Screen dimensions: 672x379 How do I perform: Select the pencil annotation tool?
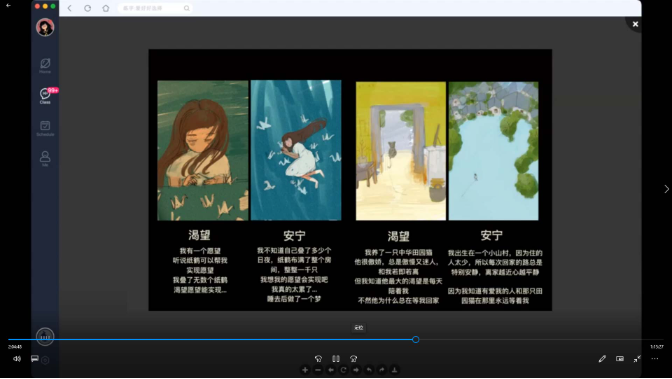602,359
